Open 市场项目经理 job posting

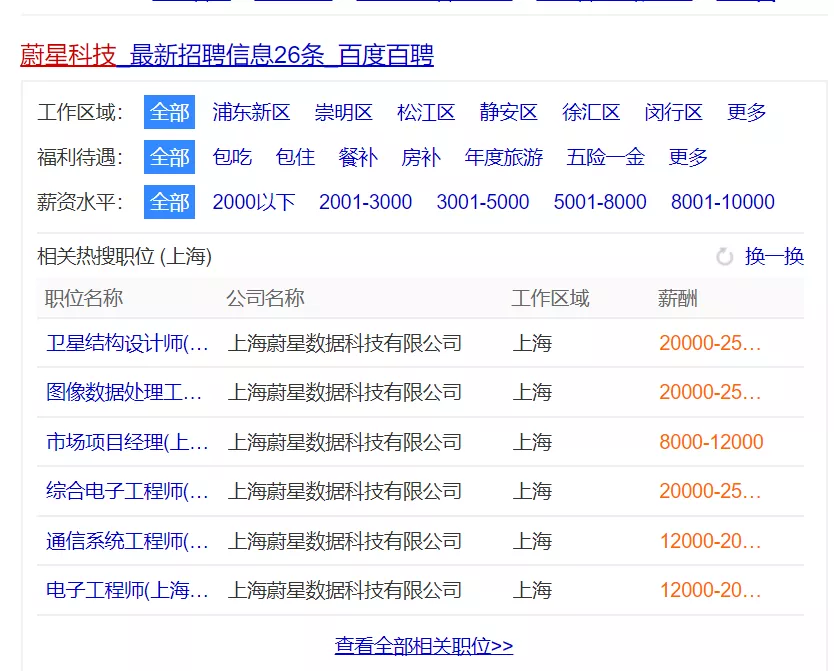(127, 442)
